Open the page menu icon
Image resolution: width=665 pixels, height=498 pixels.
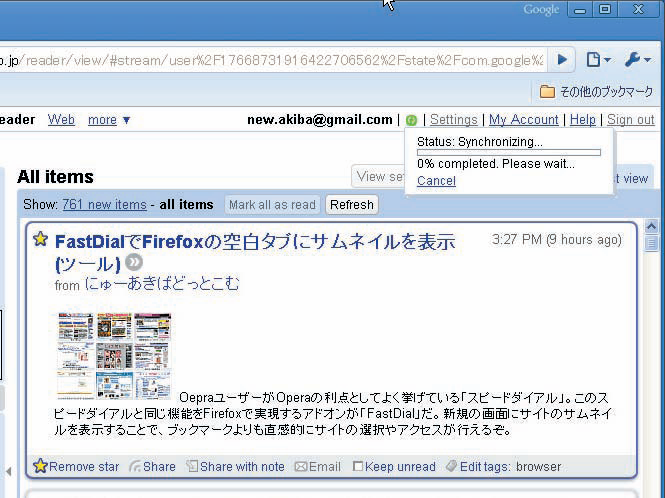(x=598, y=60)
